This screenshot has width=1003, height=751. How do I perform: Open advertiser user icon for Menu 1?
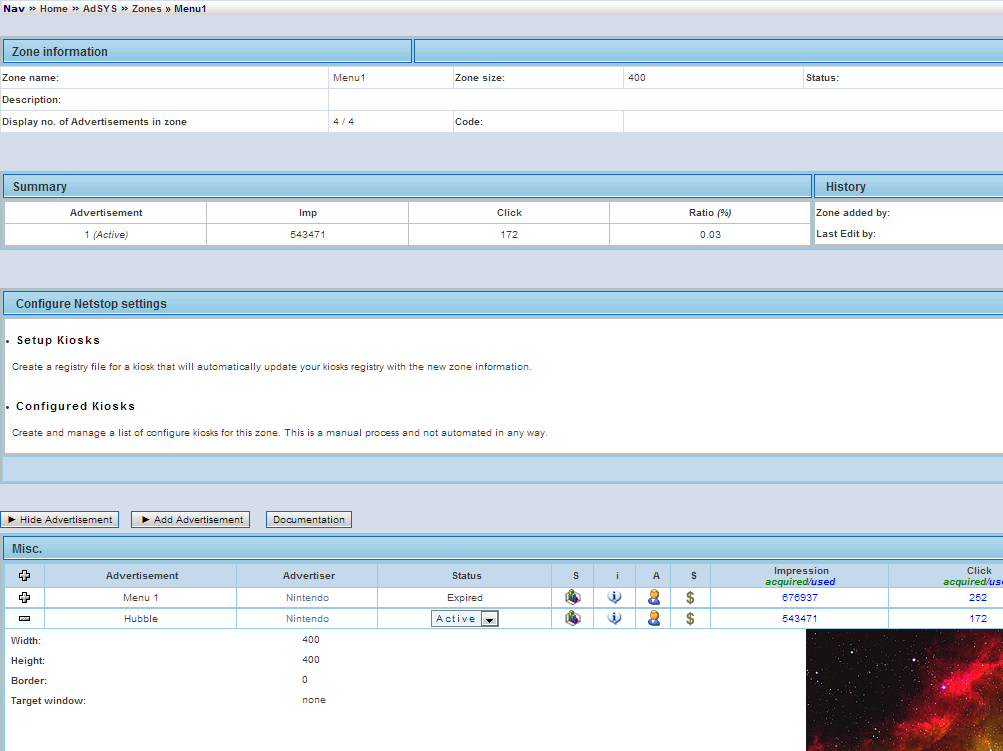653,597
